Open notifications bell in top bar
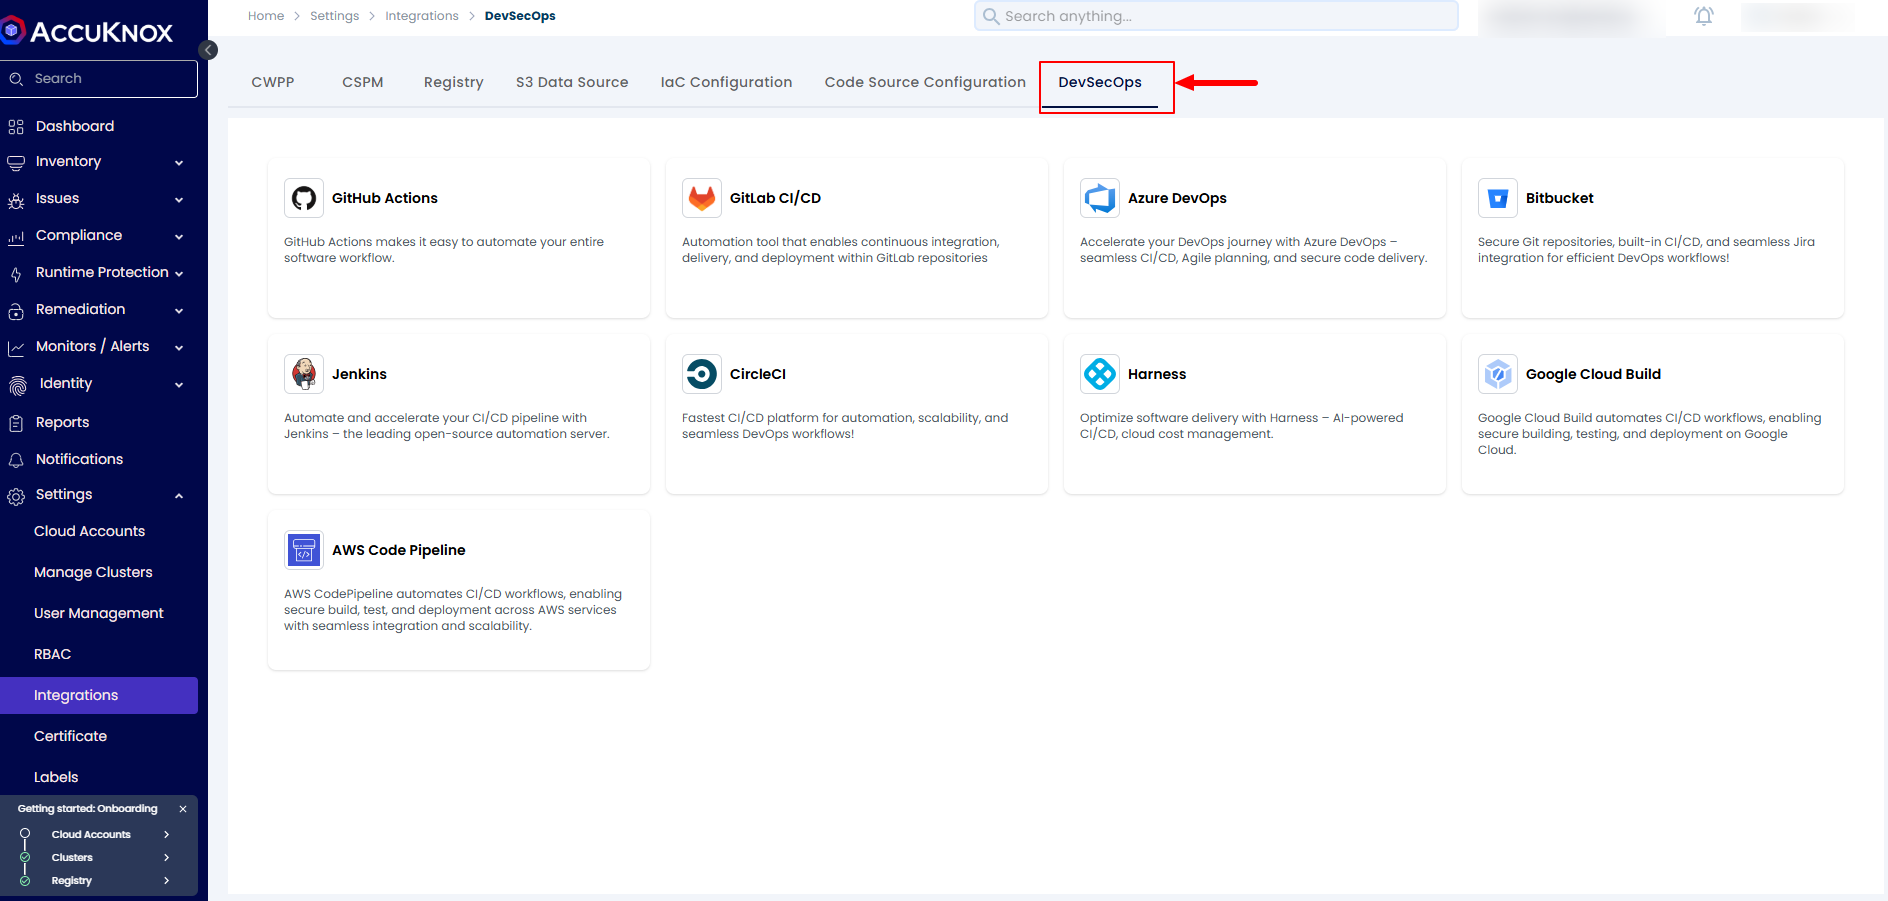This screenshot has width=1888, height=901. click(1704, 16)
